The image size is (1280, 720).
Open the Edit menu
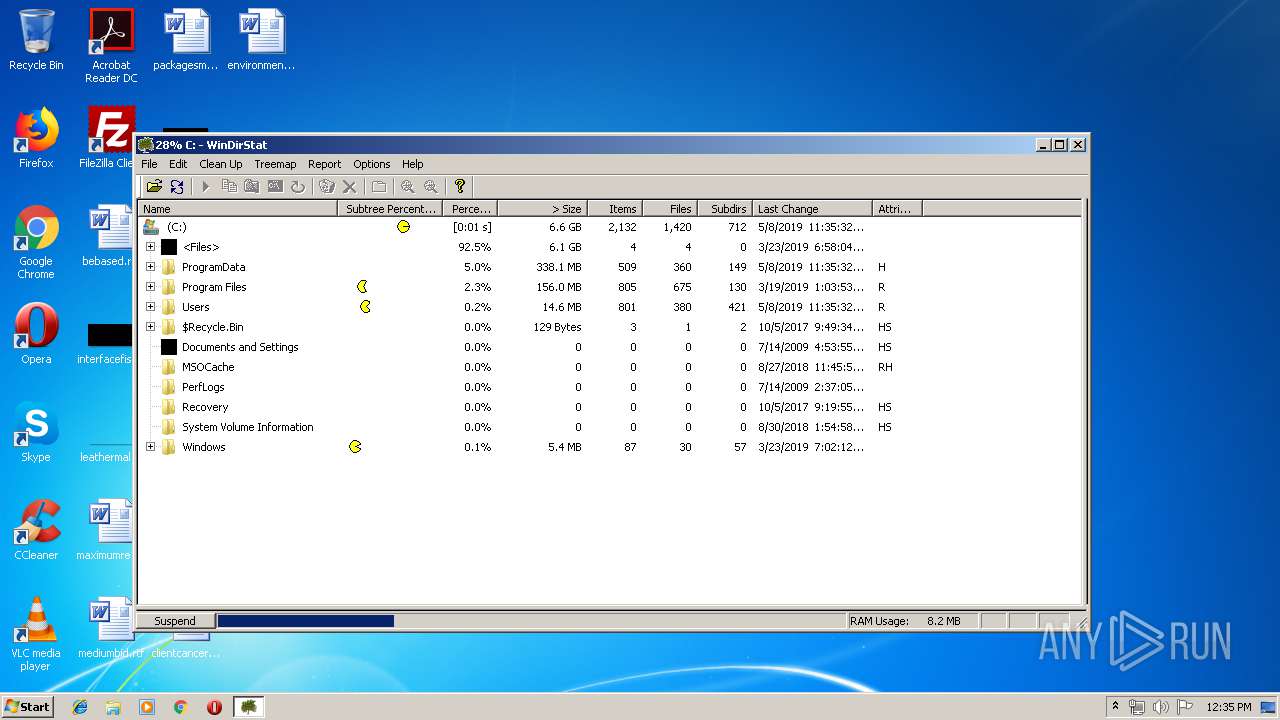[x=178, y=164]
